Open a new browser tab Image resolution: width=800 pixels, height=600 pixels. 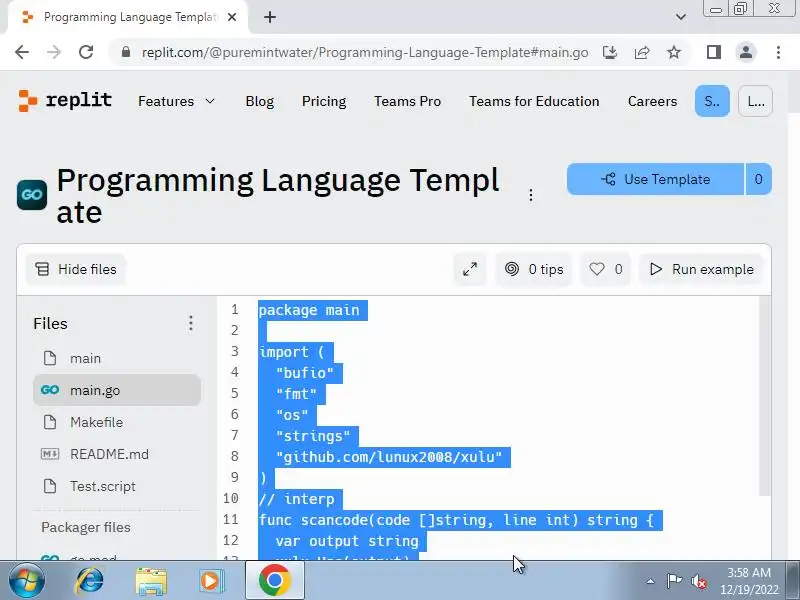click(270, 17)
